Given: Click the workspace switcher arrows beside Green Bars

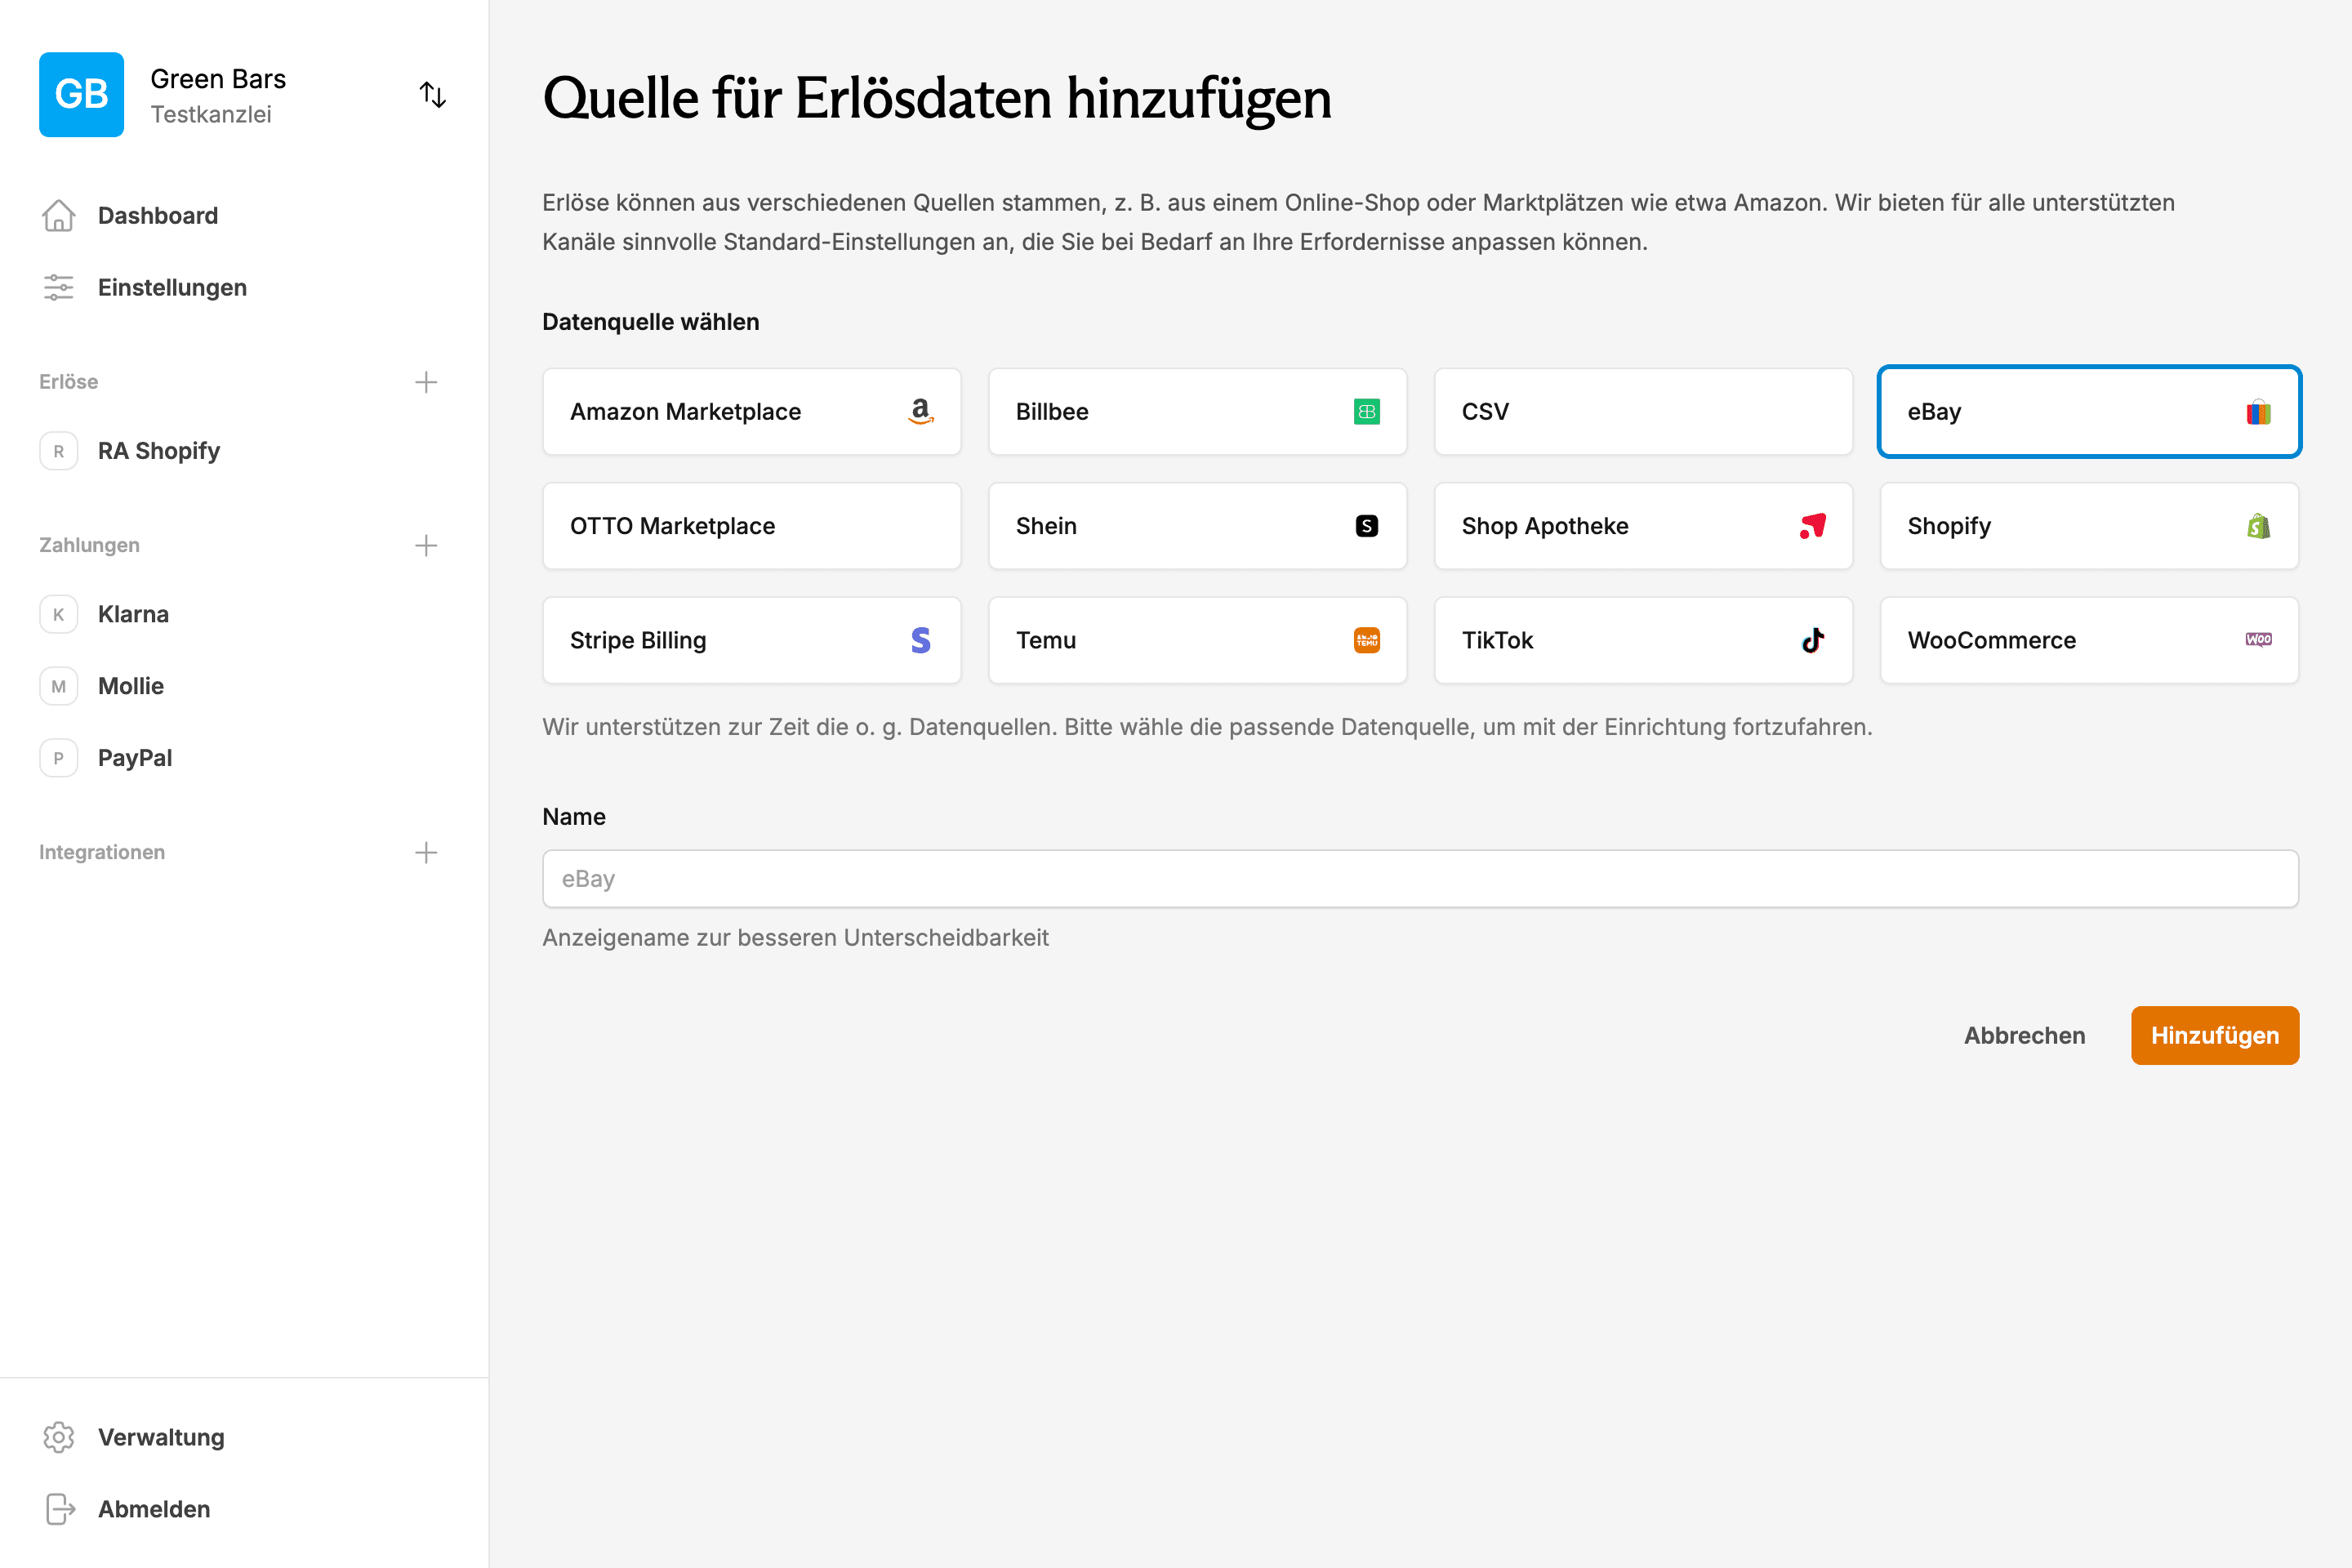Looking at the screenshot, I should click(433, 94).
